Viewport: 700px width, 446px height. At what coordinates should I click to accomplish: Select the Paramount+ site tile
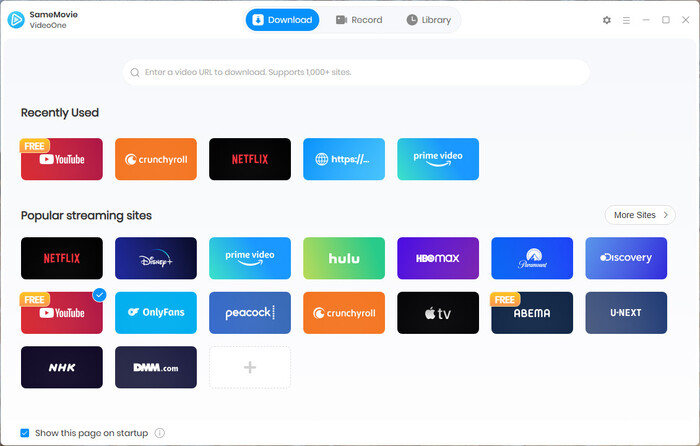click(532, 258)
